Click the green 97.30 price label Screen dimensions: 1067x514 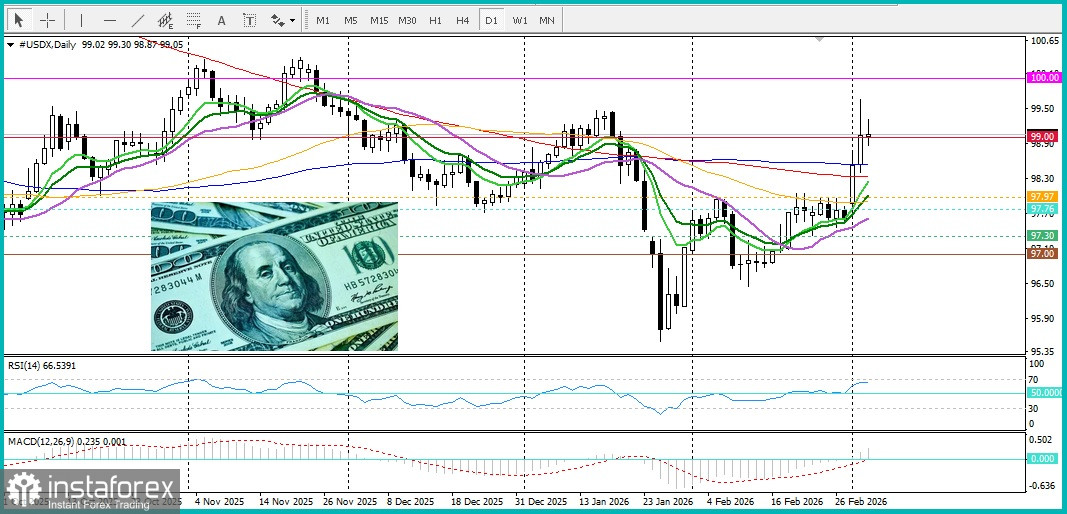(x=1043, y=236)
